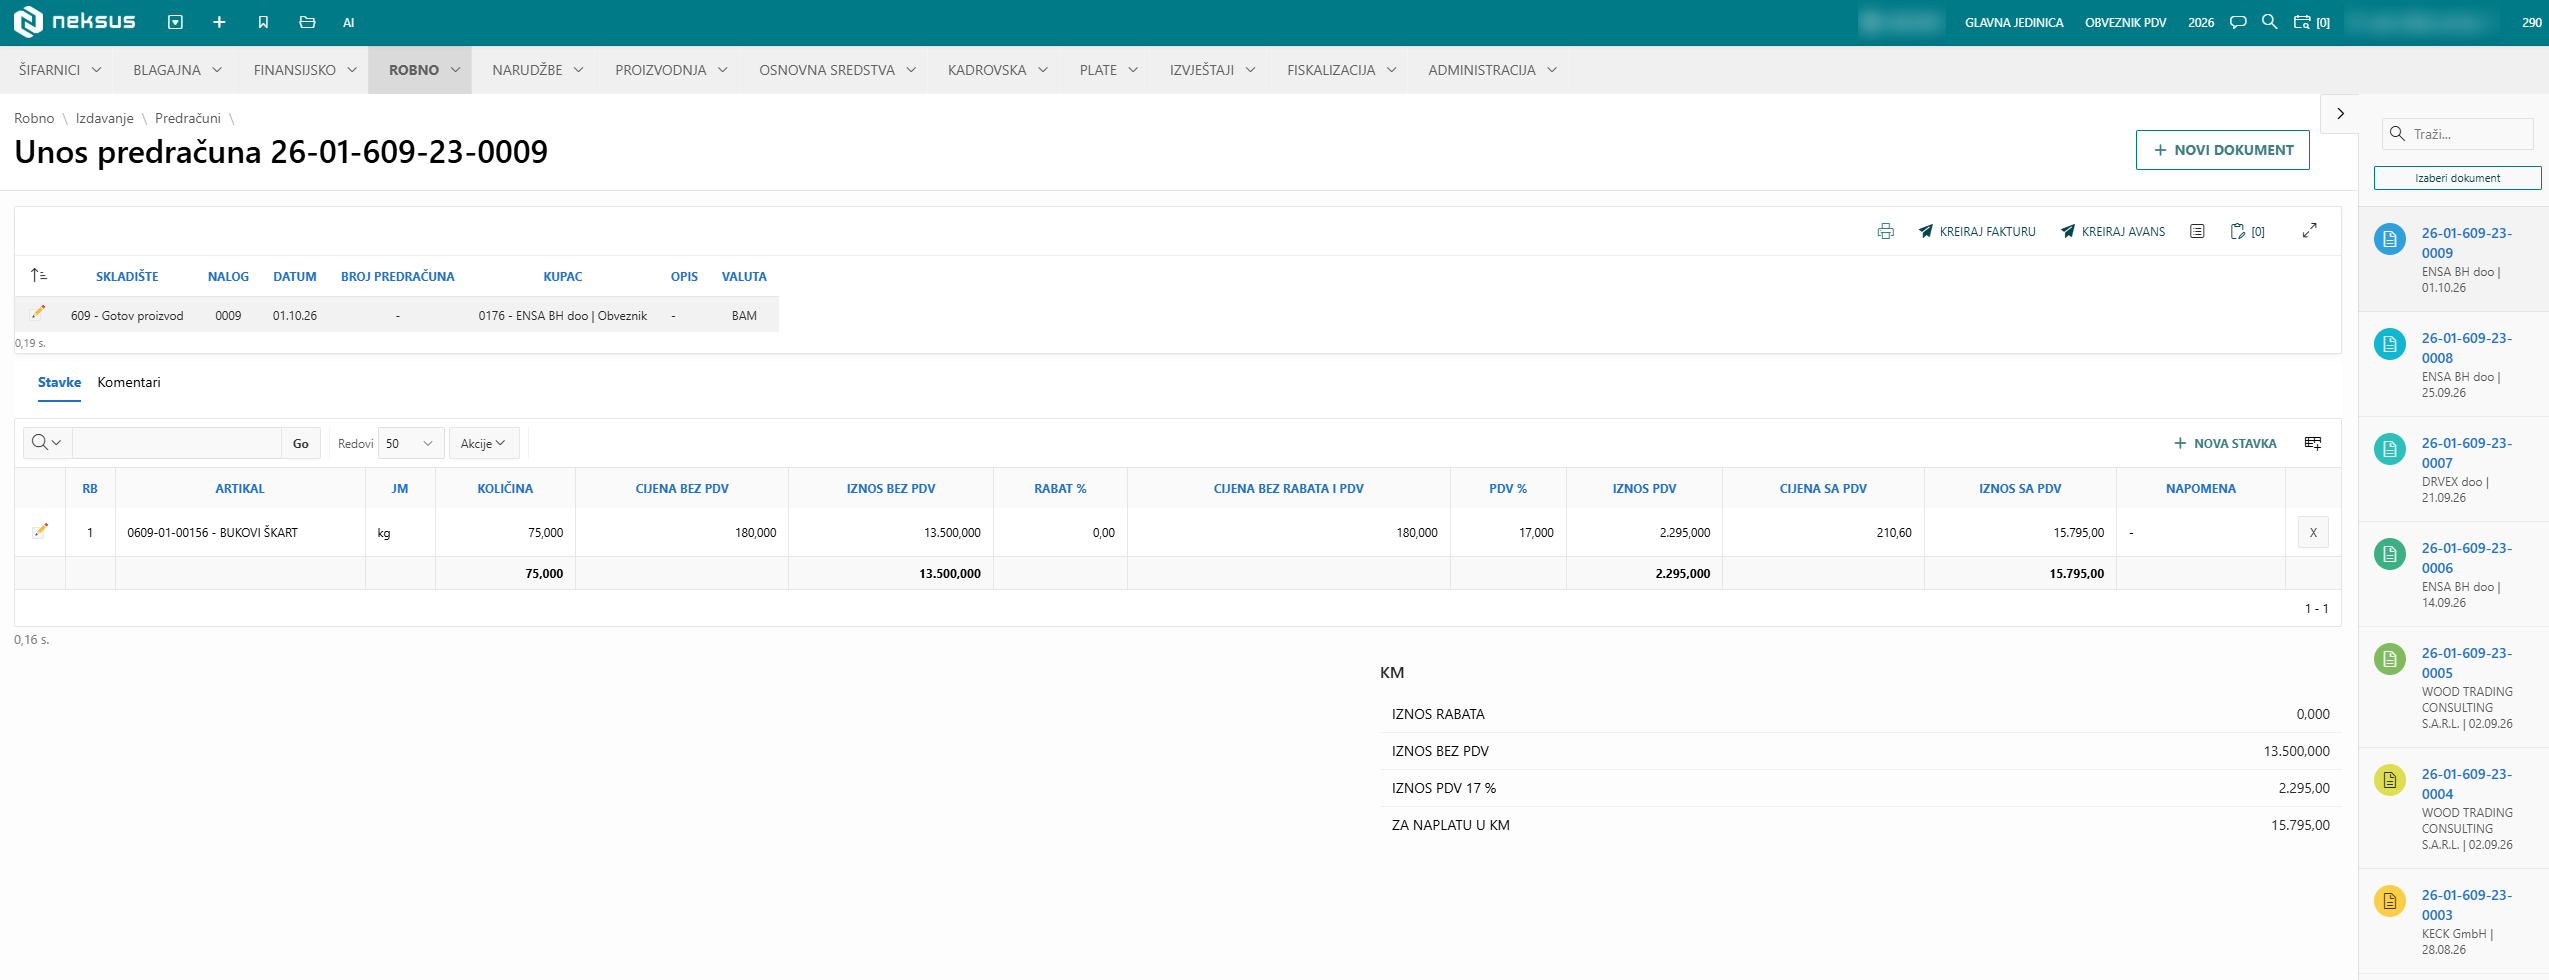Image resolution: width=2549 pixels, height=980 pixels.
Task: Focus the Traži search field
Action: click(x=2458, y=134)
